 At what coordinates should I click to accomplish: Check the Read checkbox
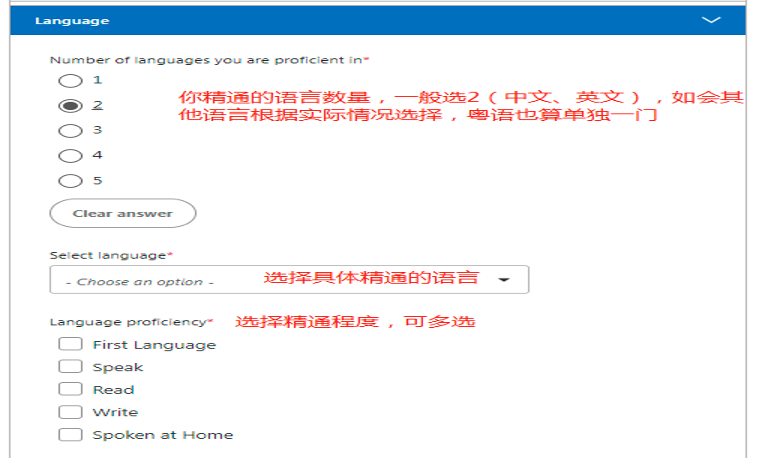click(71, 389)
